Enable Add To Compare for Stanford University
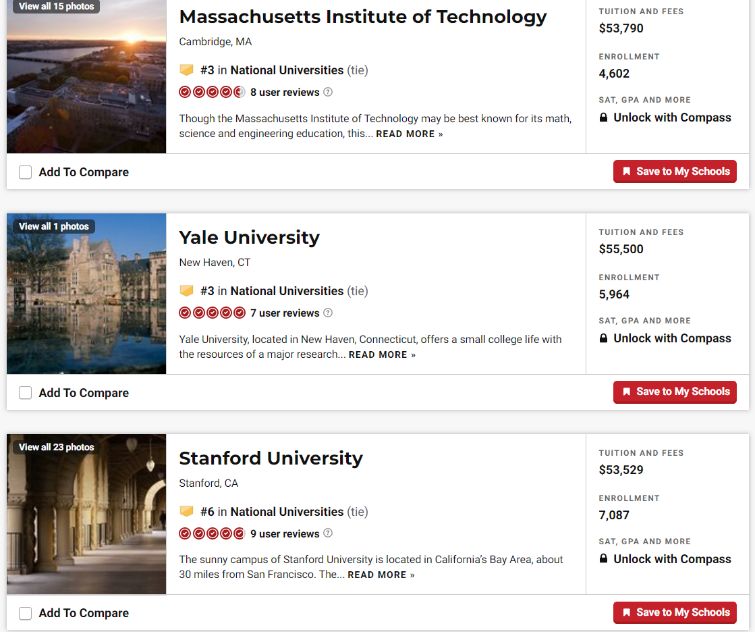The image size is (755, 632). tap(26, 613)
